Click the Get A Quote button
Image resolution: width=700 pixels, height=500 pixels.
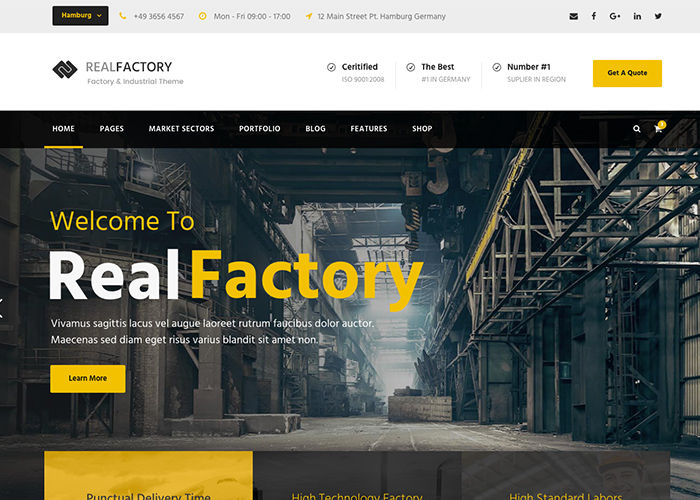(627, 73)
